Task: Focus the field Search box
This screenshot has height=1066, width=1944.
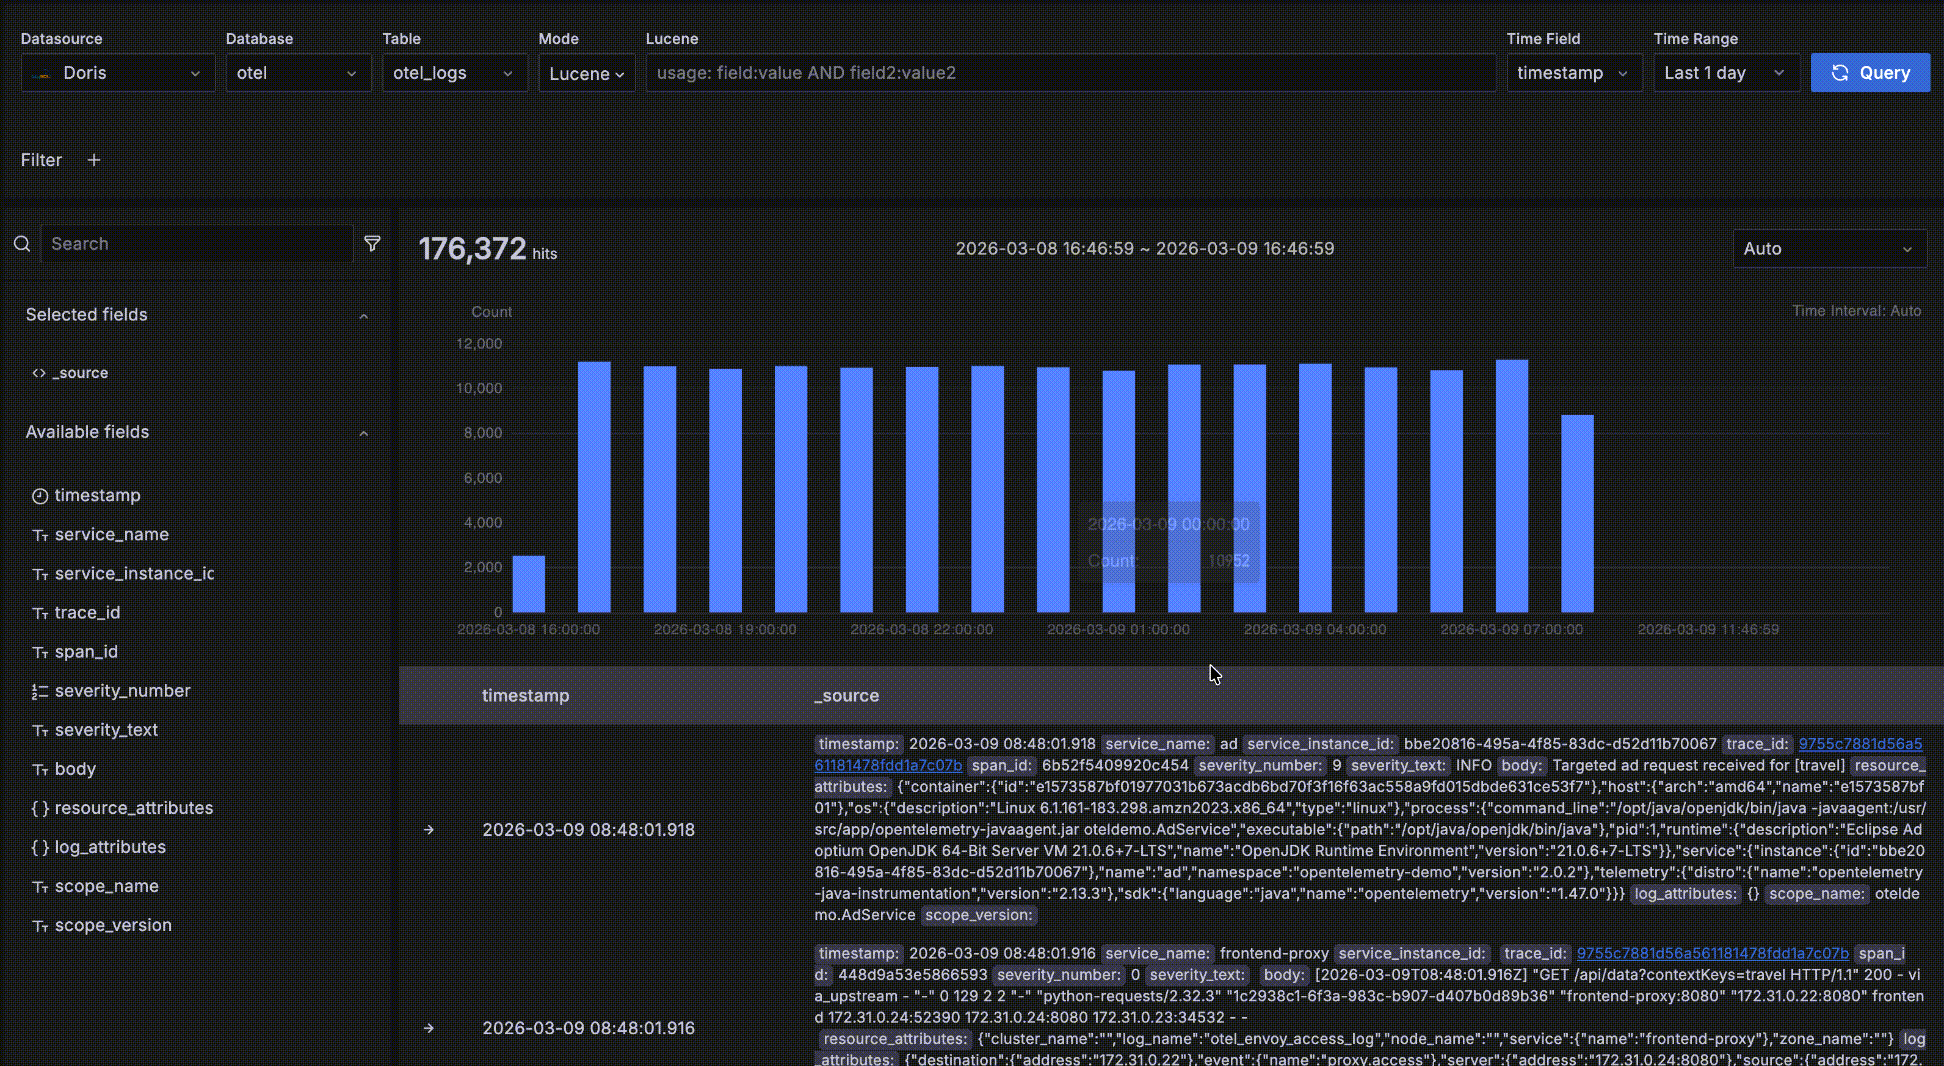Action: [197, 244]
